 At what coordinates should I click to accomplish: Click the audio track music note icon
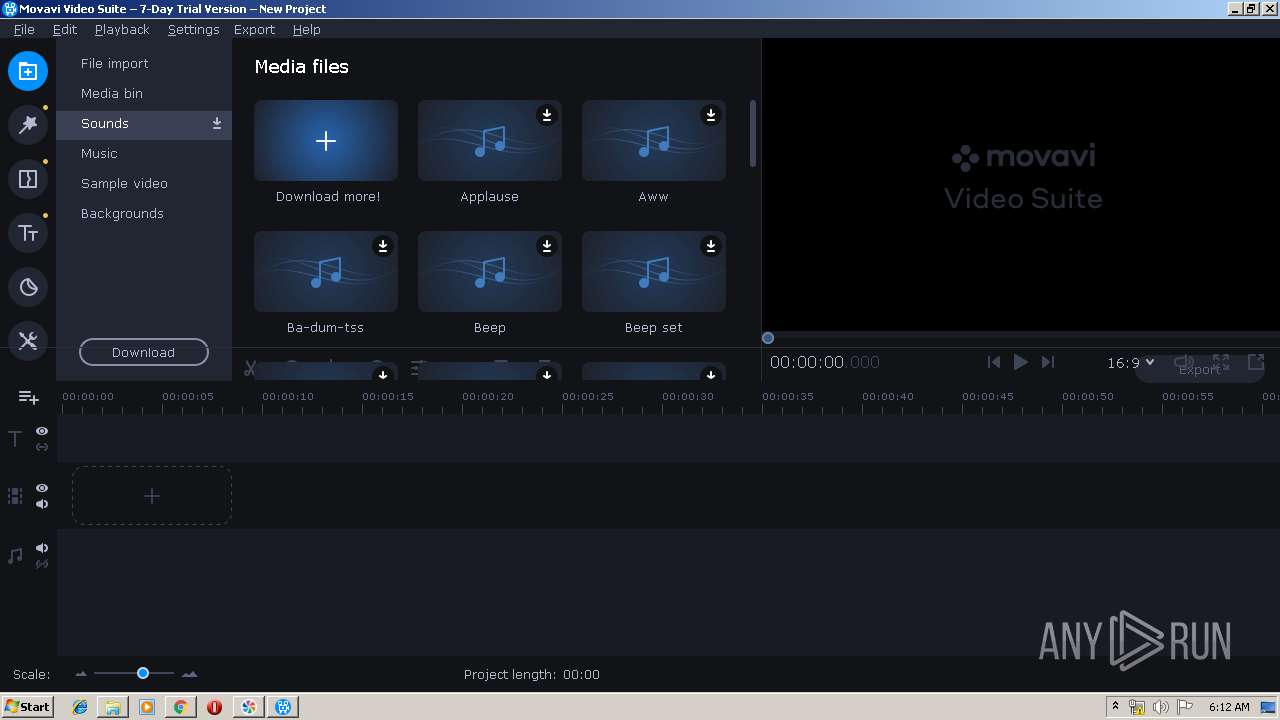15,556
